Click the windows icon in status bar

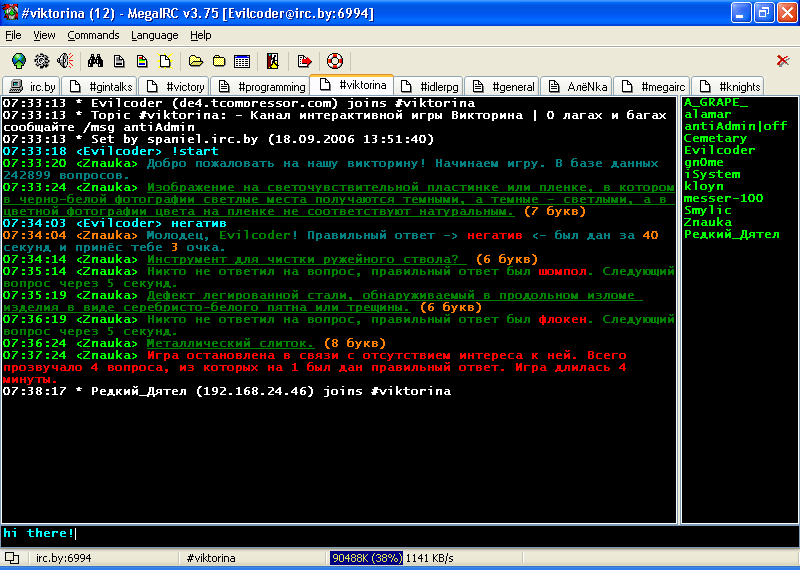tap(12, 558)
